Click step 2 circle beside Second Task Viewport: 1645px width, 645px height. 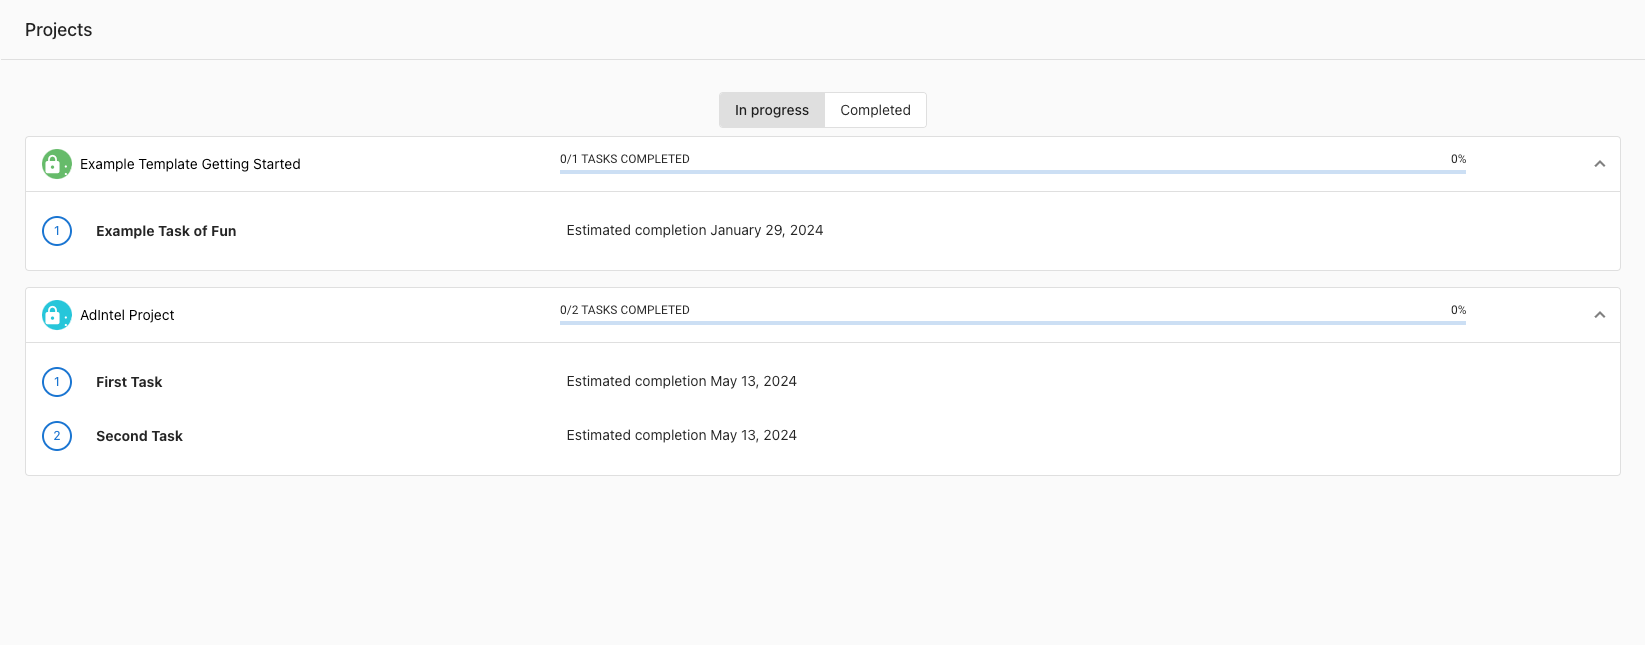tap(57, 436)
